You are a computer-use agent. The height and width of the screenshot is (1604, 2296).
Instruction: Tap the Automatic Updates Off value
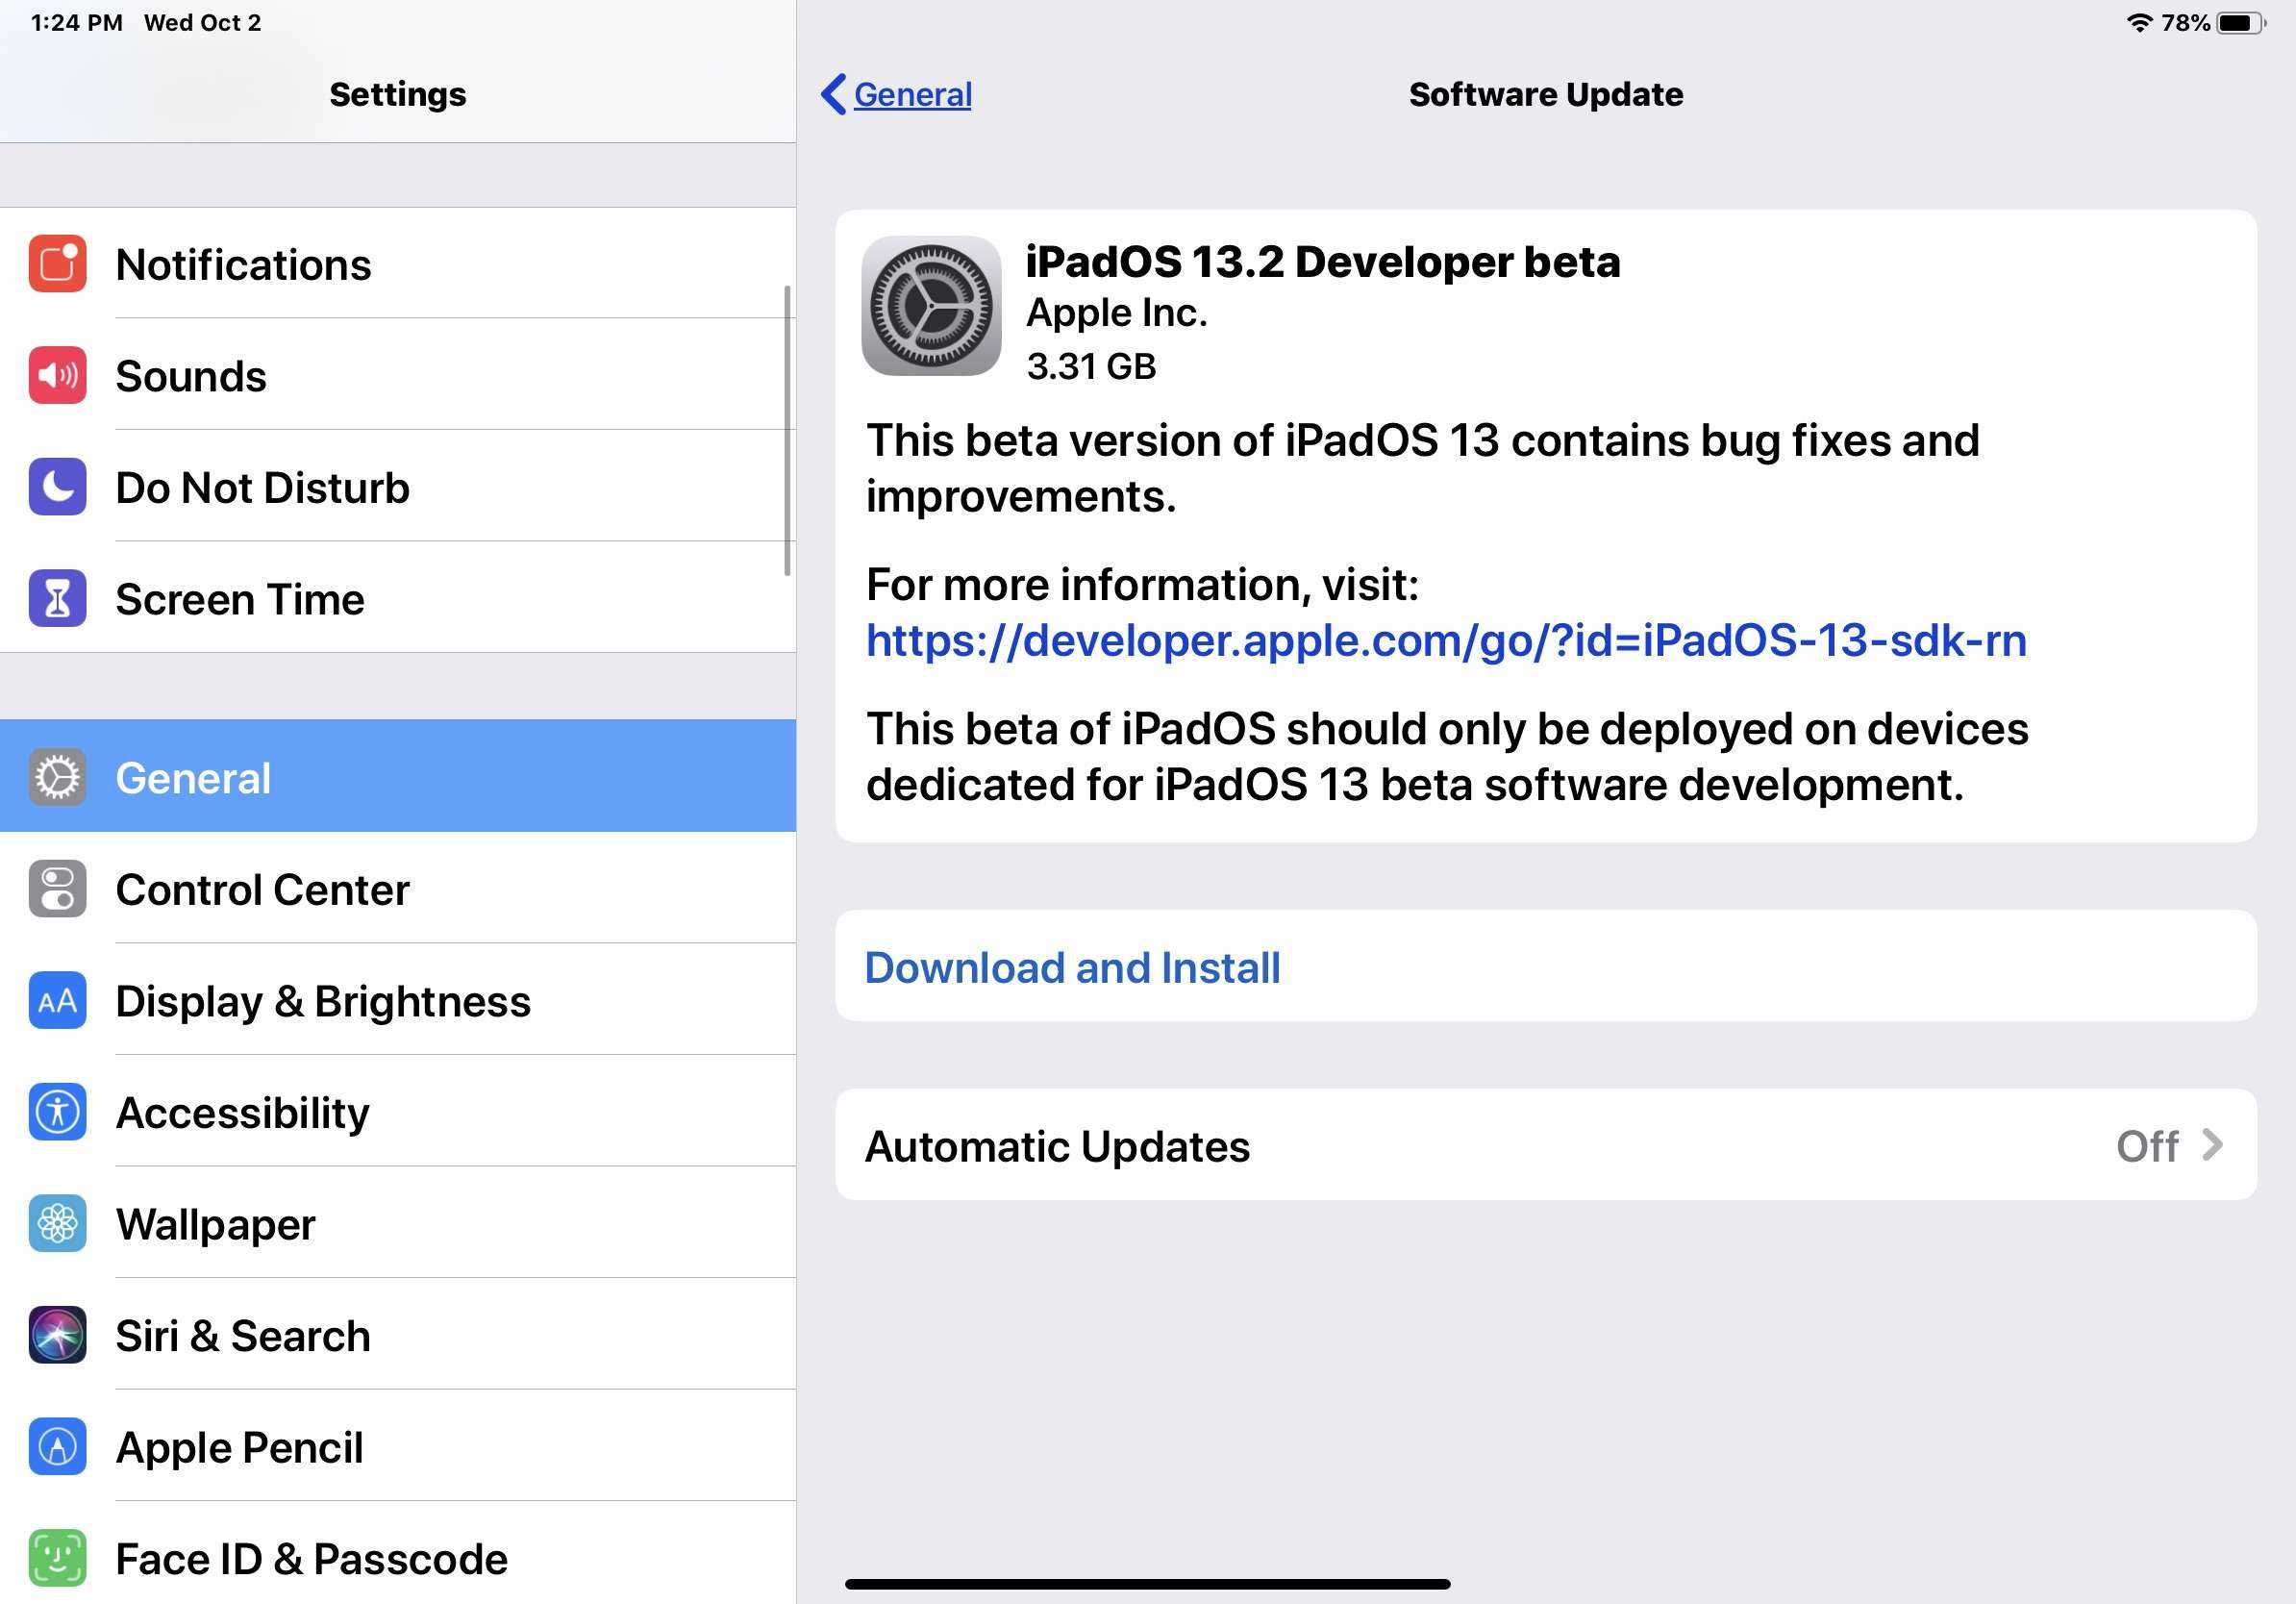pos(2147,1146)
